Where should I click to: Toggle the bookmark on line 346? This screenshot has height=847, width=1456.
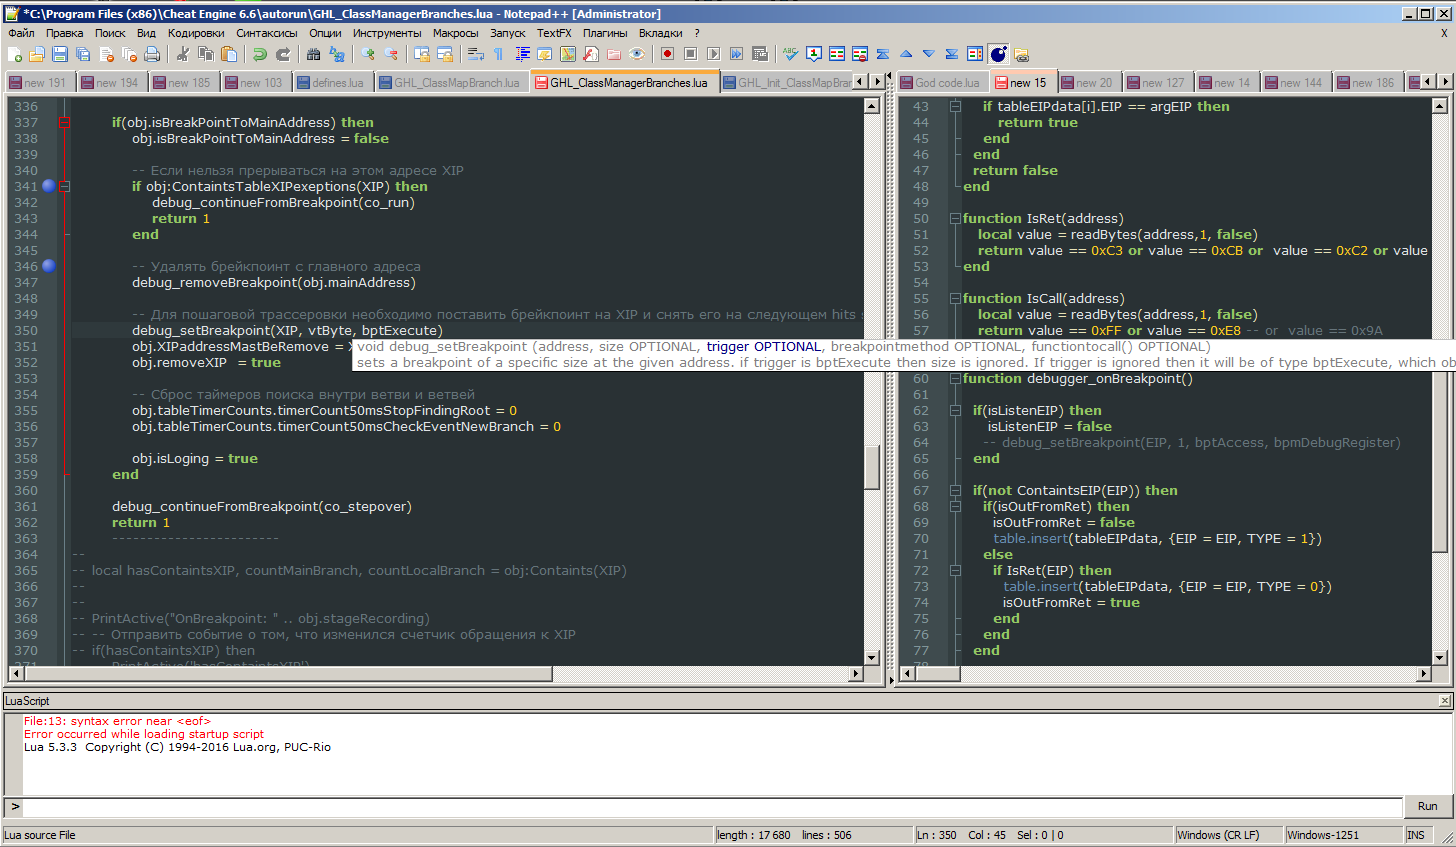tap(48, 266)
